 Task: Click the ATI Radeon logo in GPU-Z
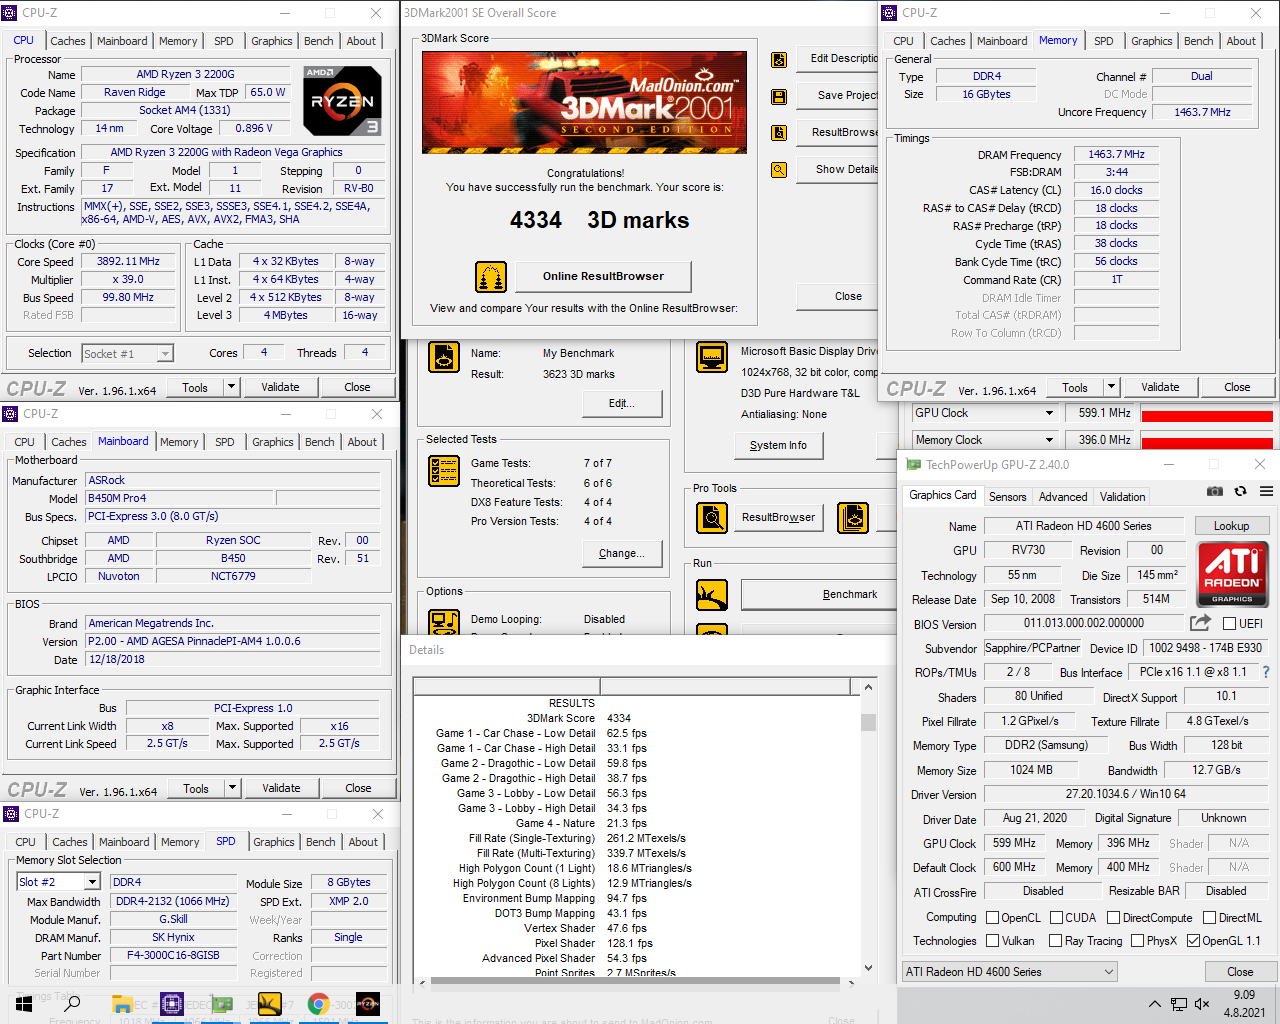click(x=1232, y=573)
